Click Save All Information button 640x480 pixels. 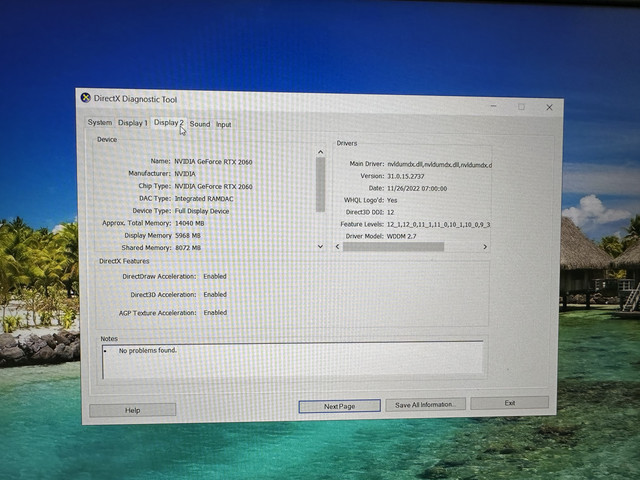tap(425, 404)
